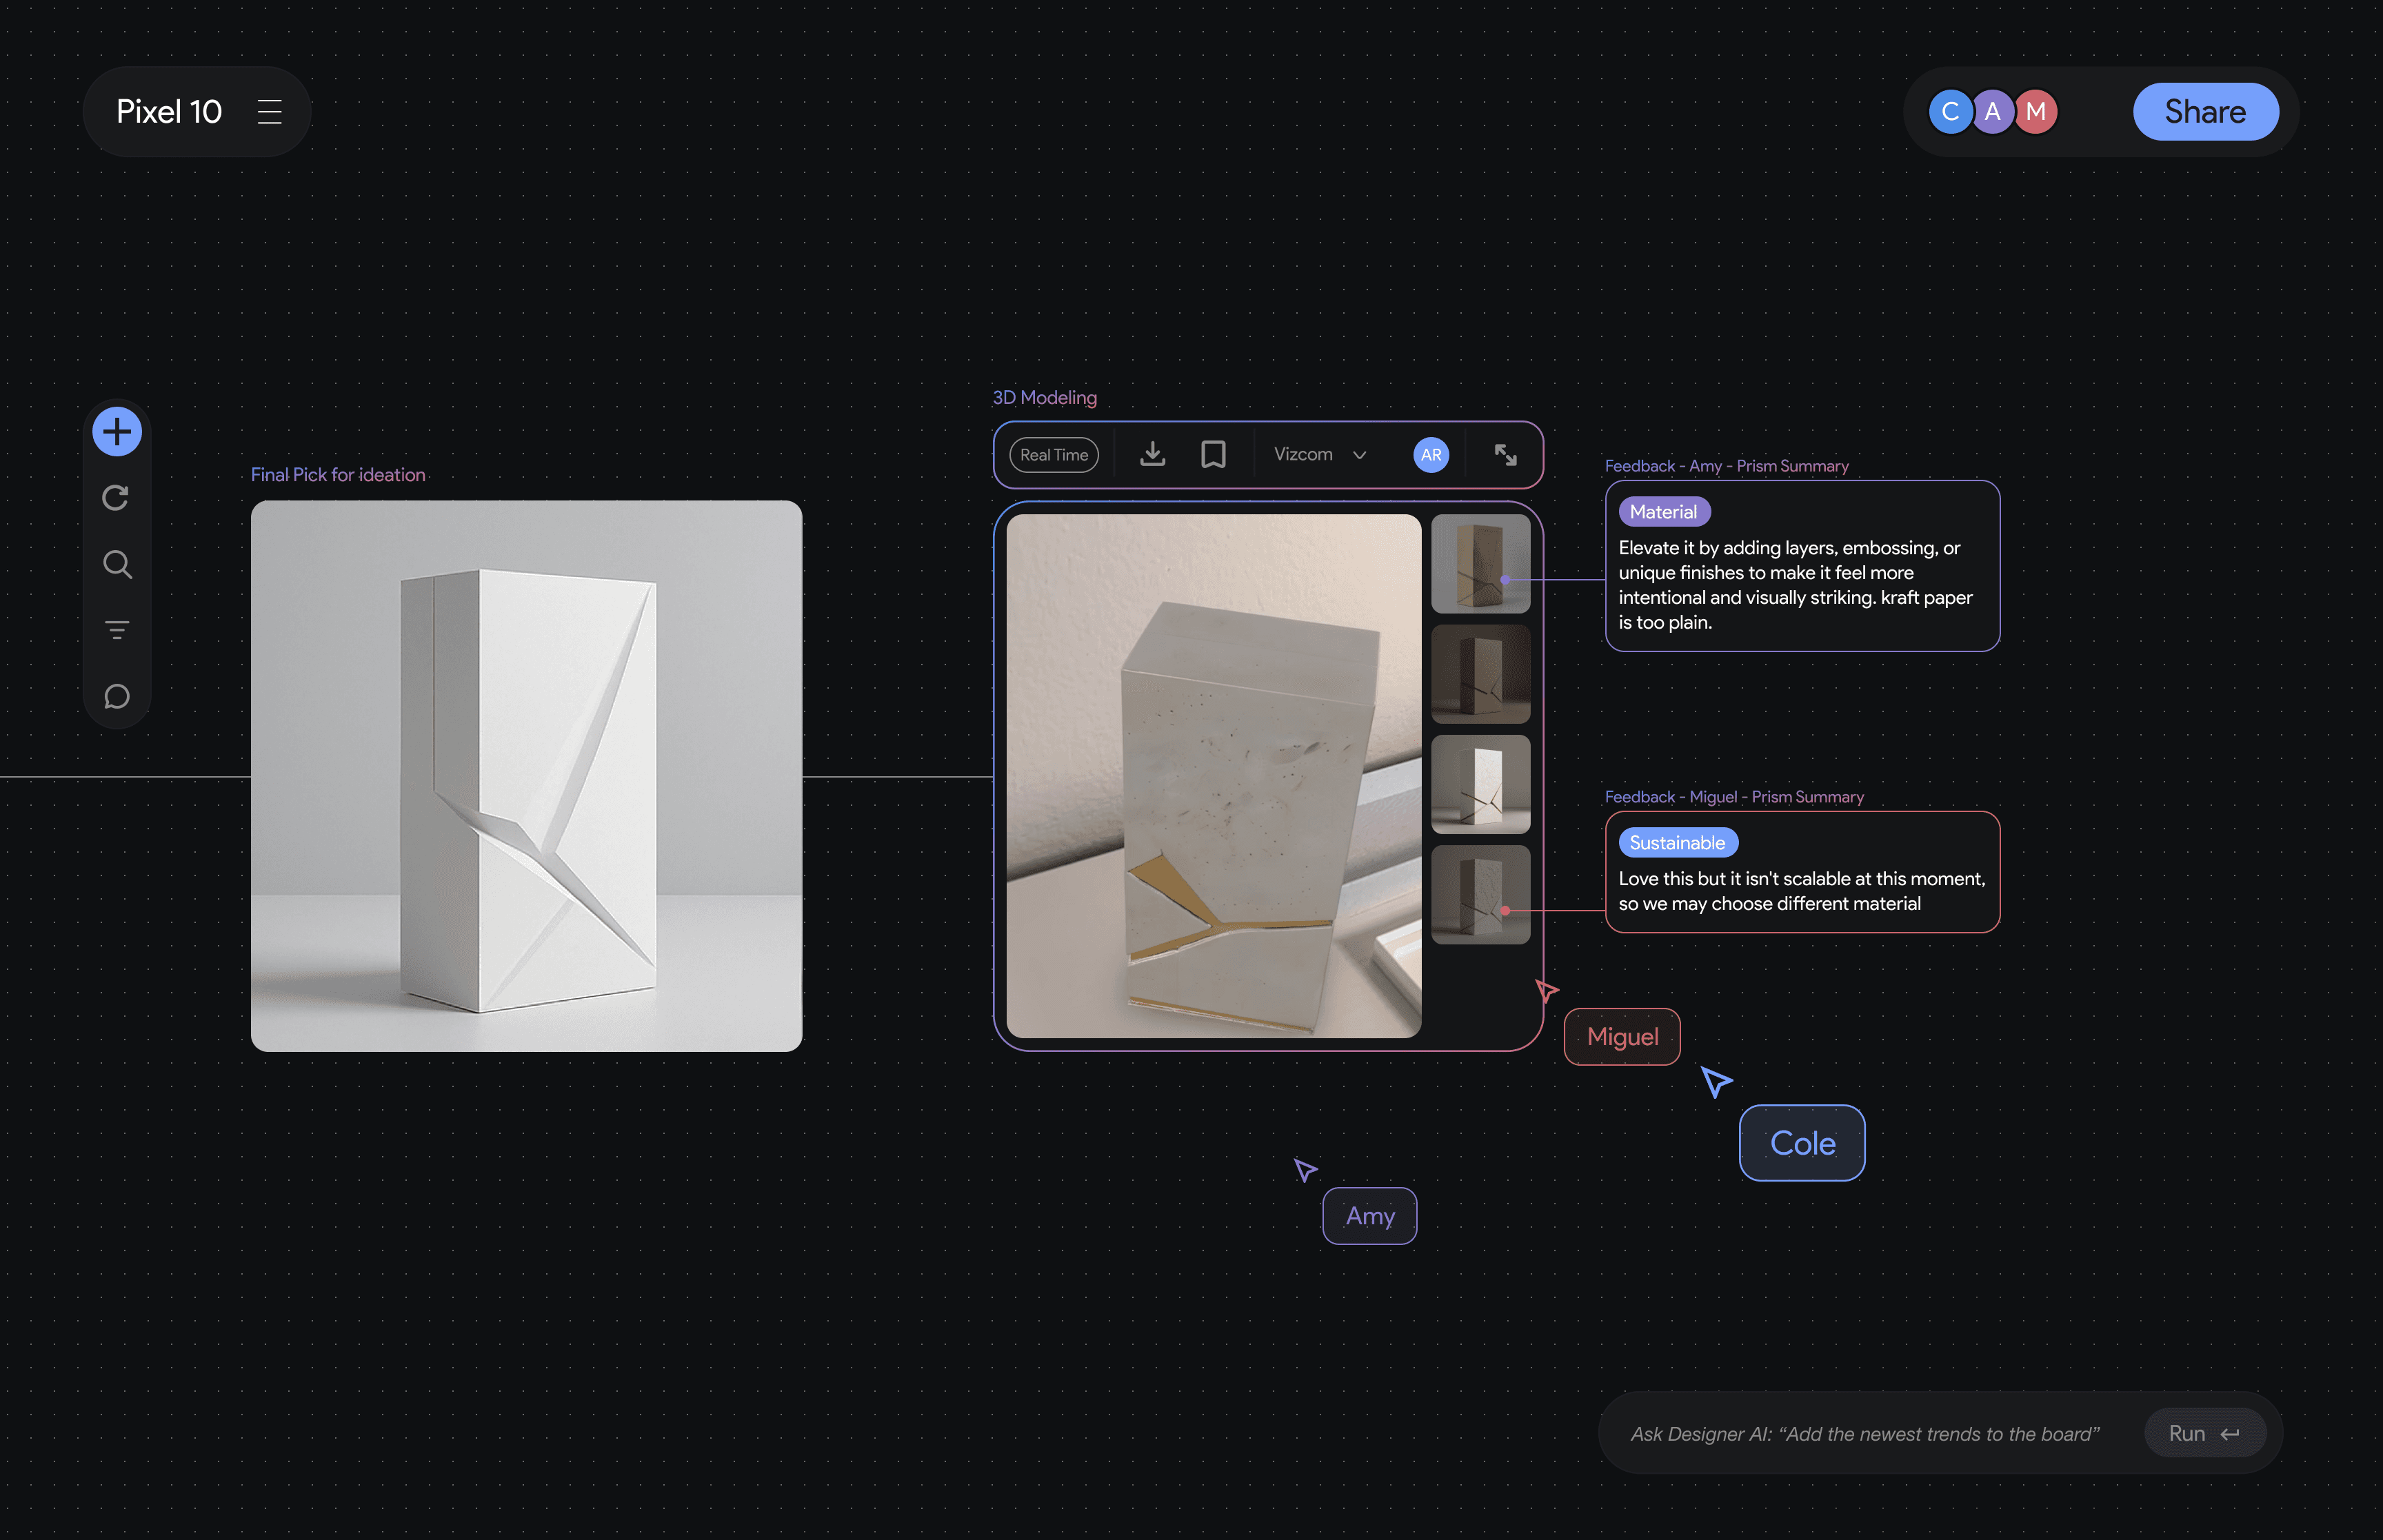Open the comment bubble tool

pyautogui.click(x=117, y=696)
